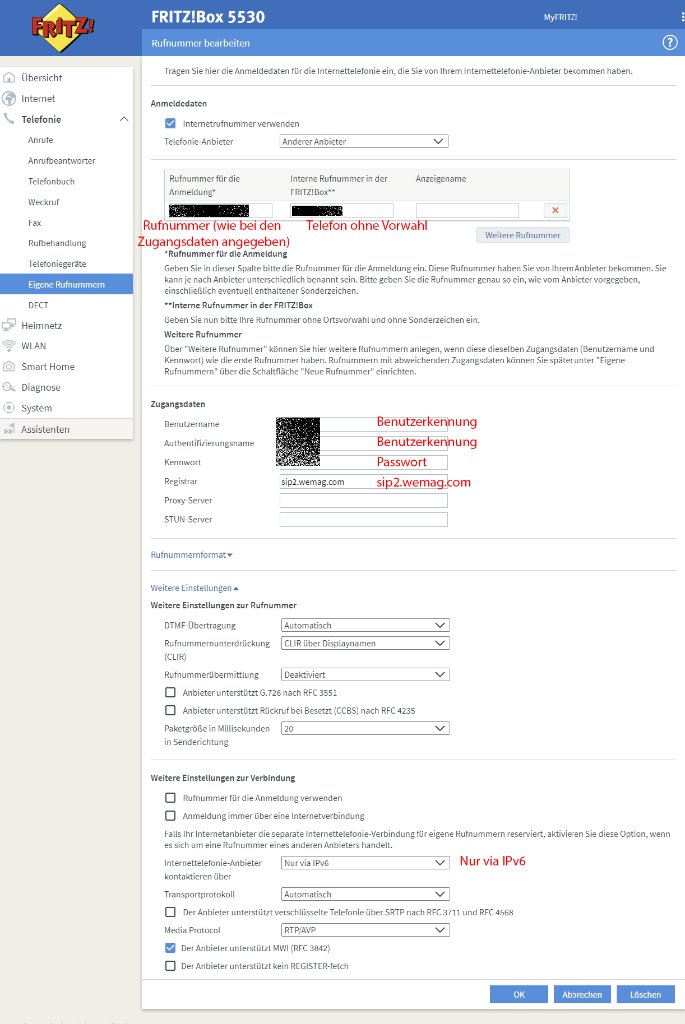Image resolution: width=685 pixels, height=1024 pixels.
Task: Check Rufnummer für die Anmeldung verwenden
Action: [170, 797]
